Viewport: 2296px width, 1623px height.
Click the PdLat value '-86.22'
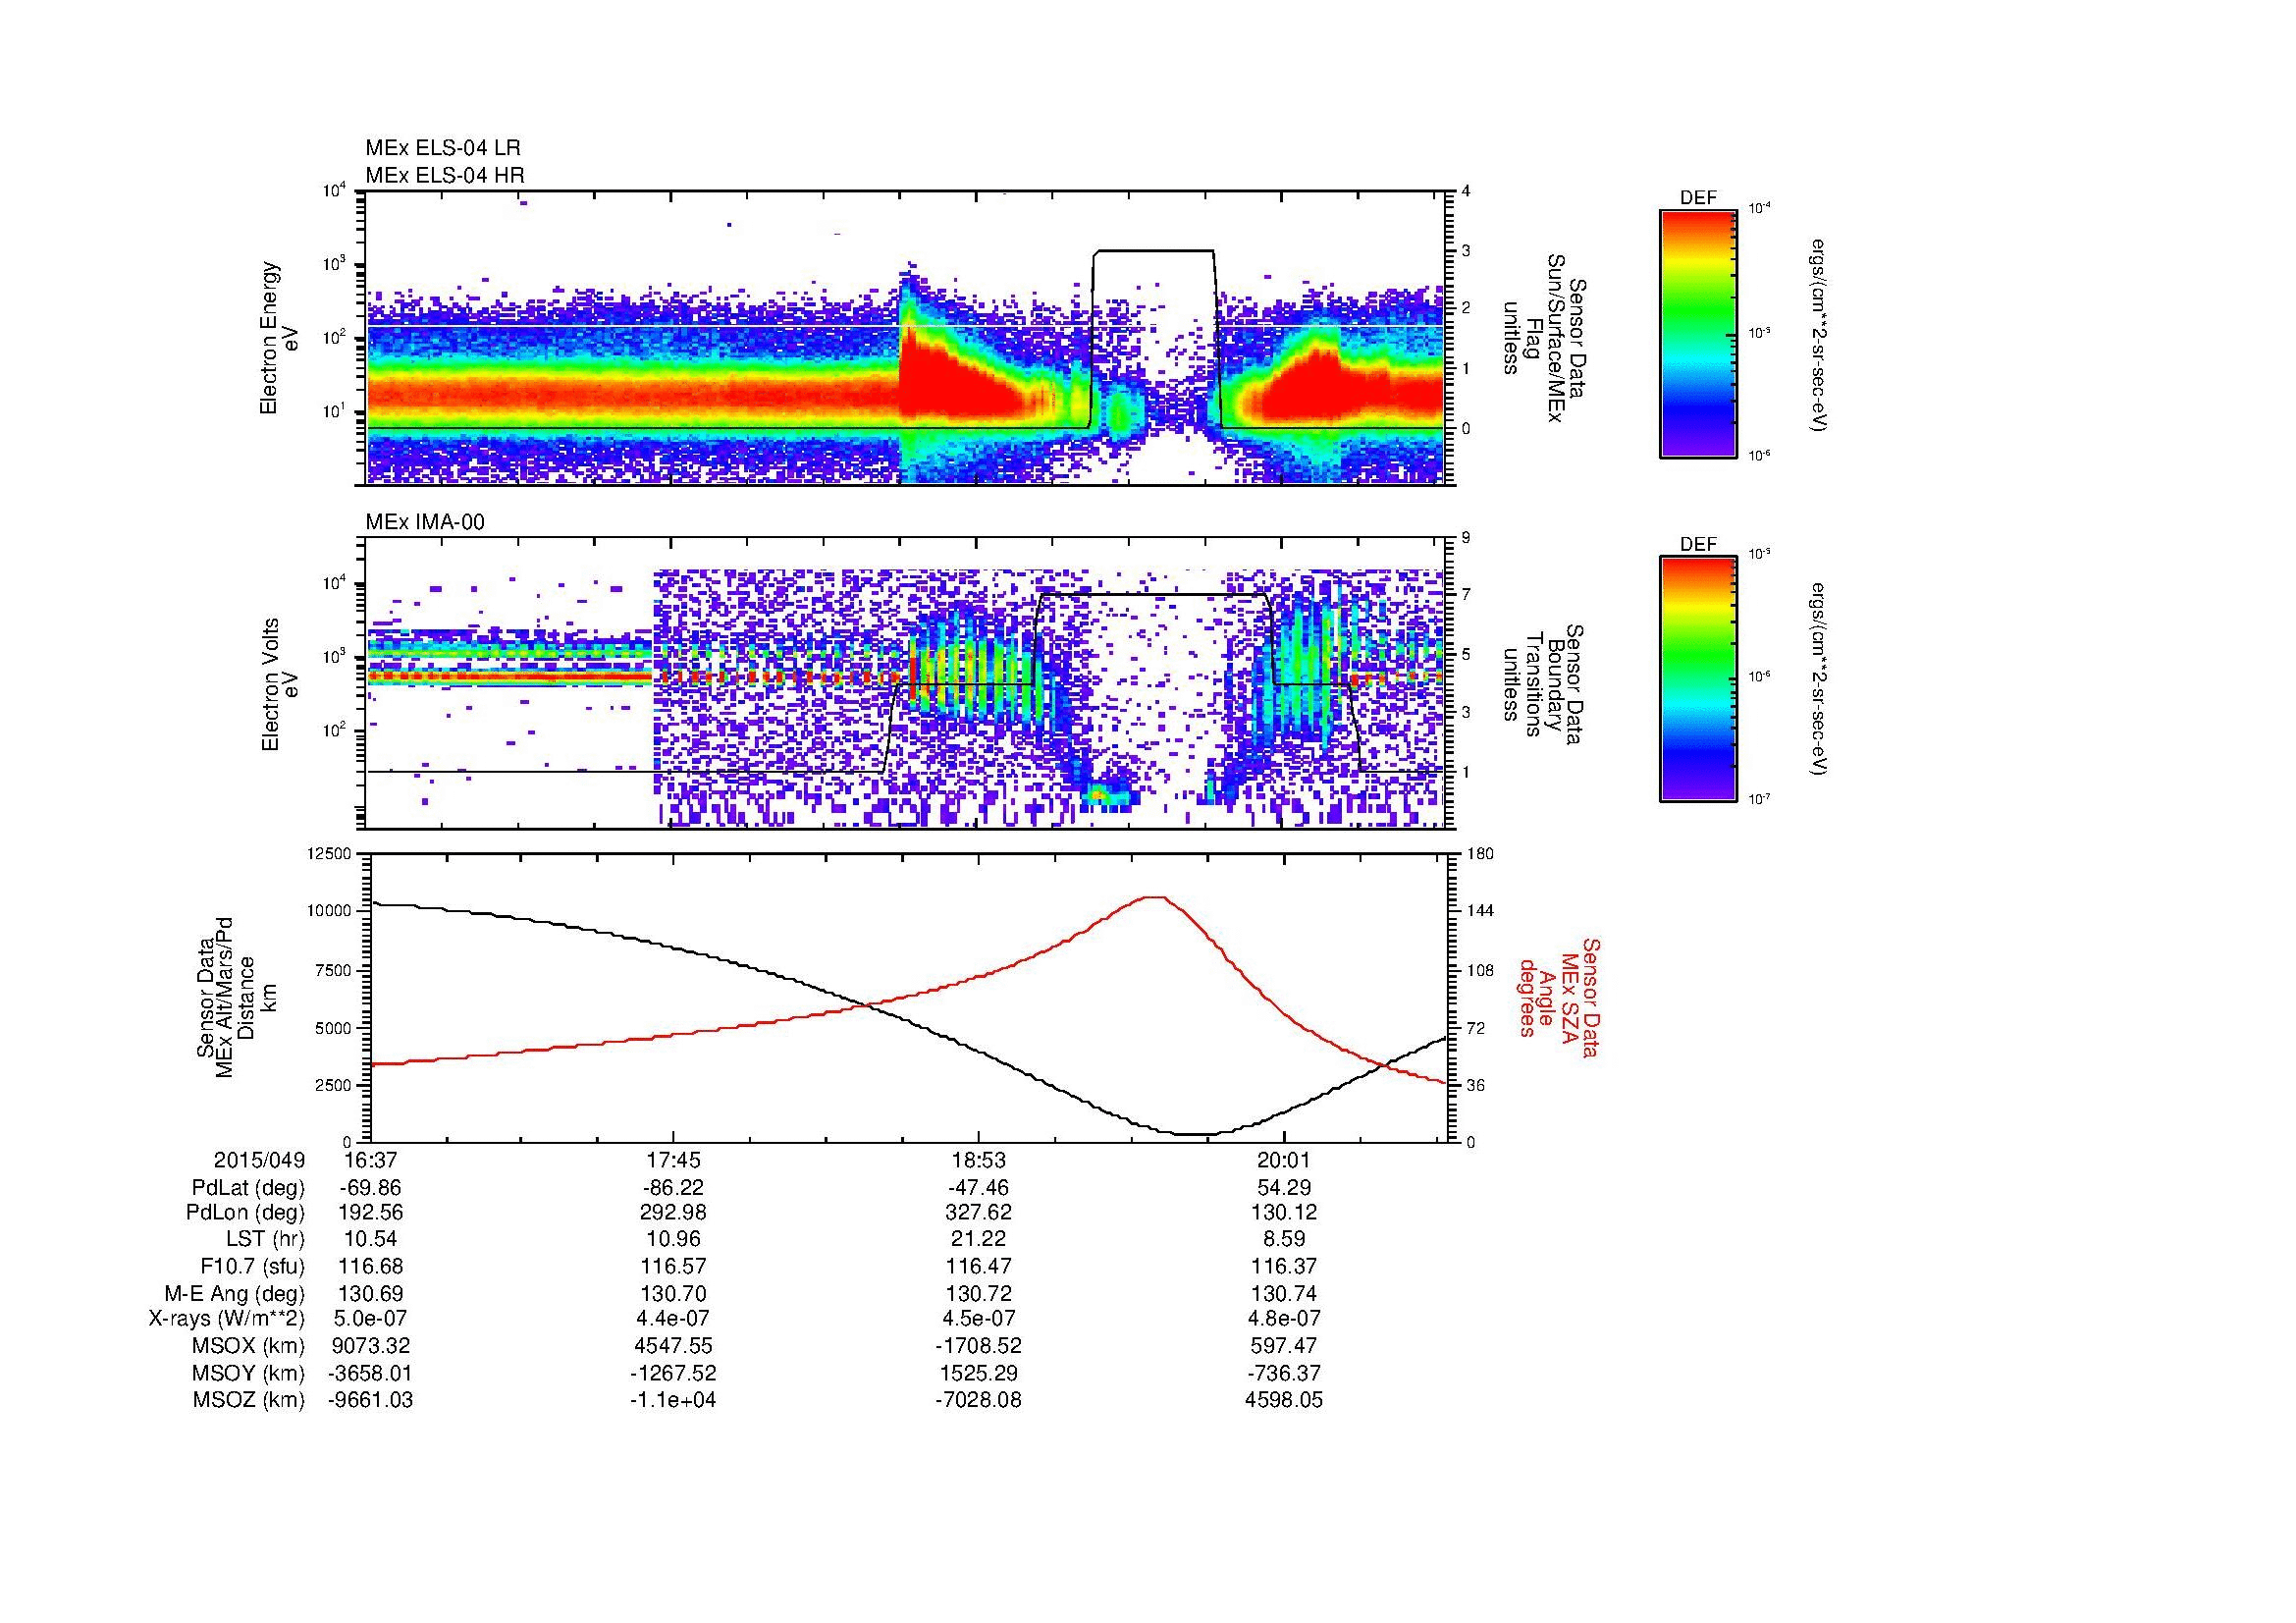point(674,1188)
